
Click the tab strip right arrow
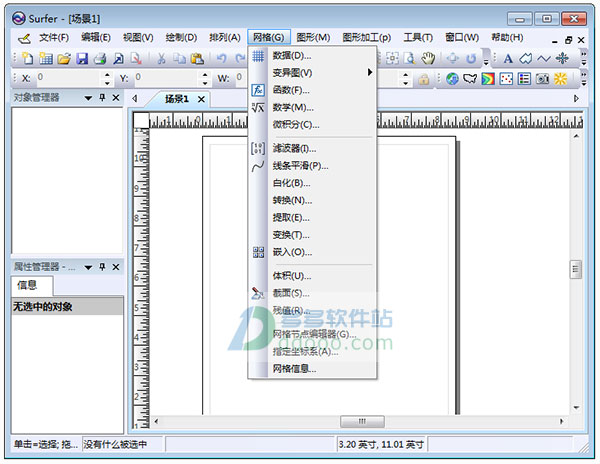click(576, 99)
